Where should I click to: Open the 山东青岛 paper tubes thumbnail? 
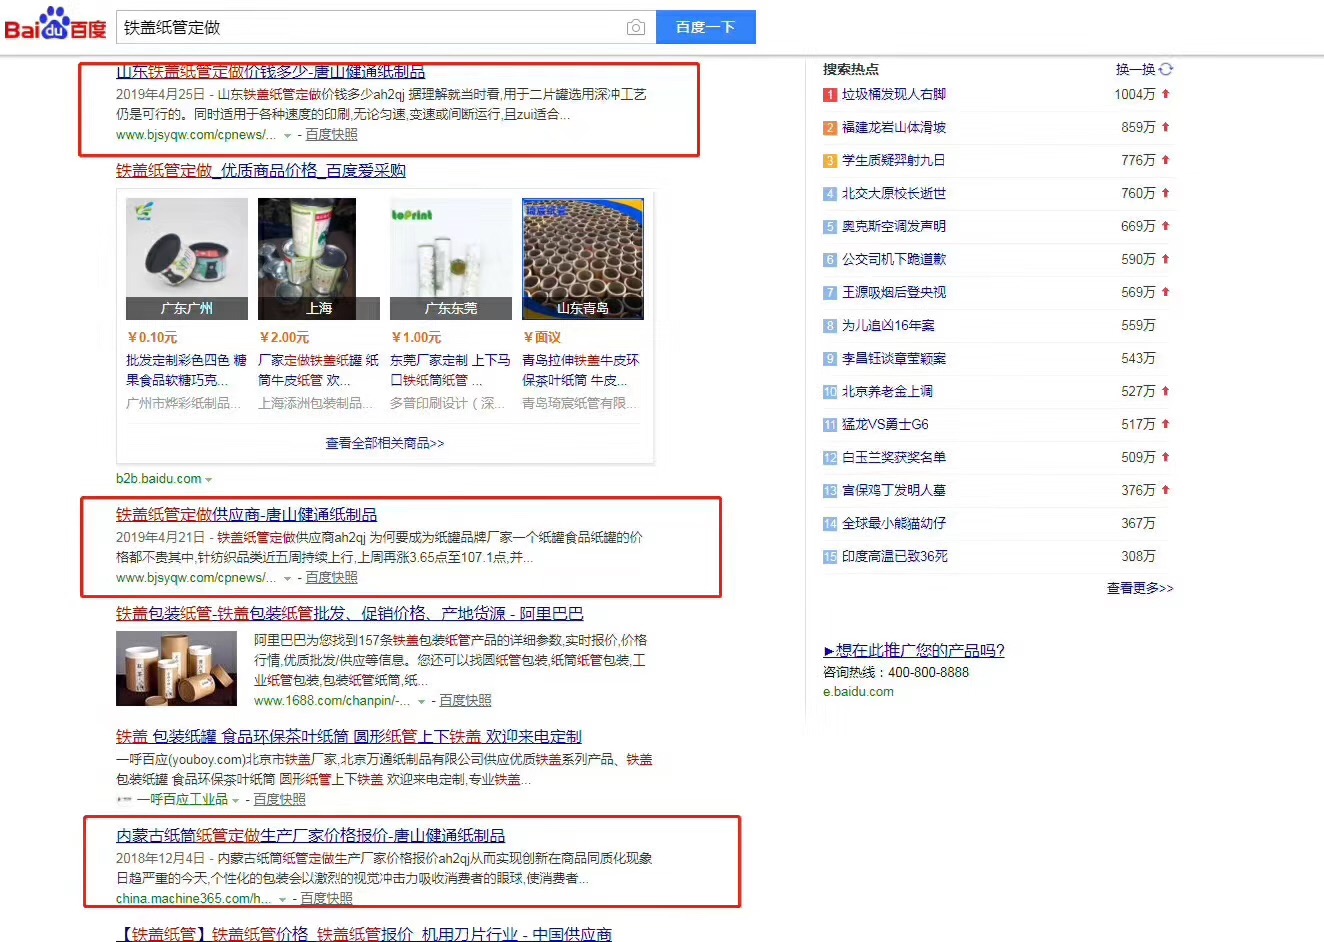coord(583,258)
